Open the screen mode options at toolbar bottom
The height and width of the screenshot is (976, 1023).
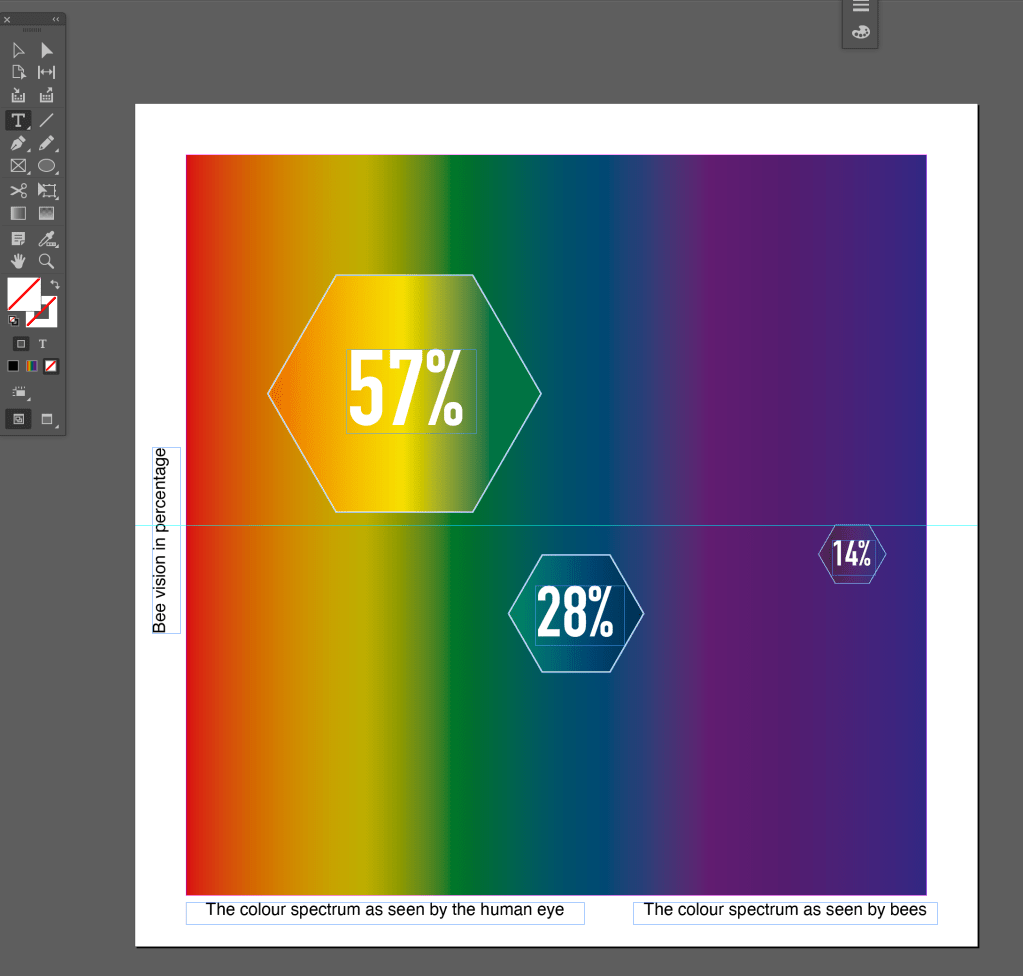(x=47, y=419)
